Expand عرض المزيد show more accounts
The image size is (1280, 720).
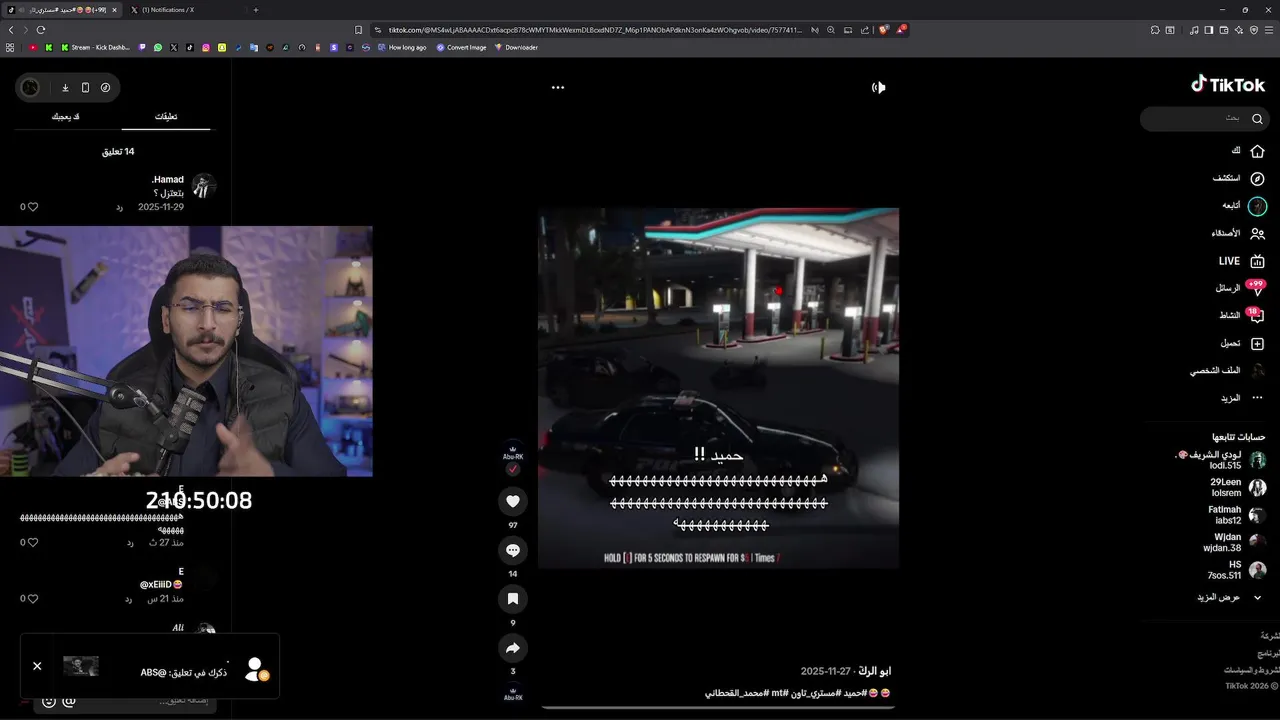[x=1230, y=597]
